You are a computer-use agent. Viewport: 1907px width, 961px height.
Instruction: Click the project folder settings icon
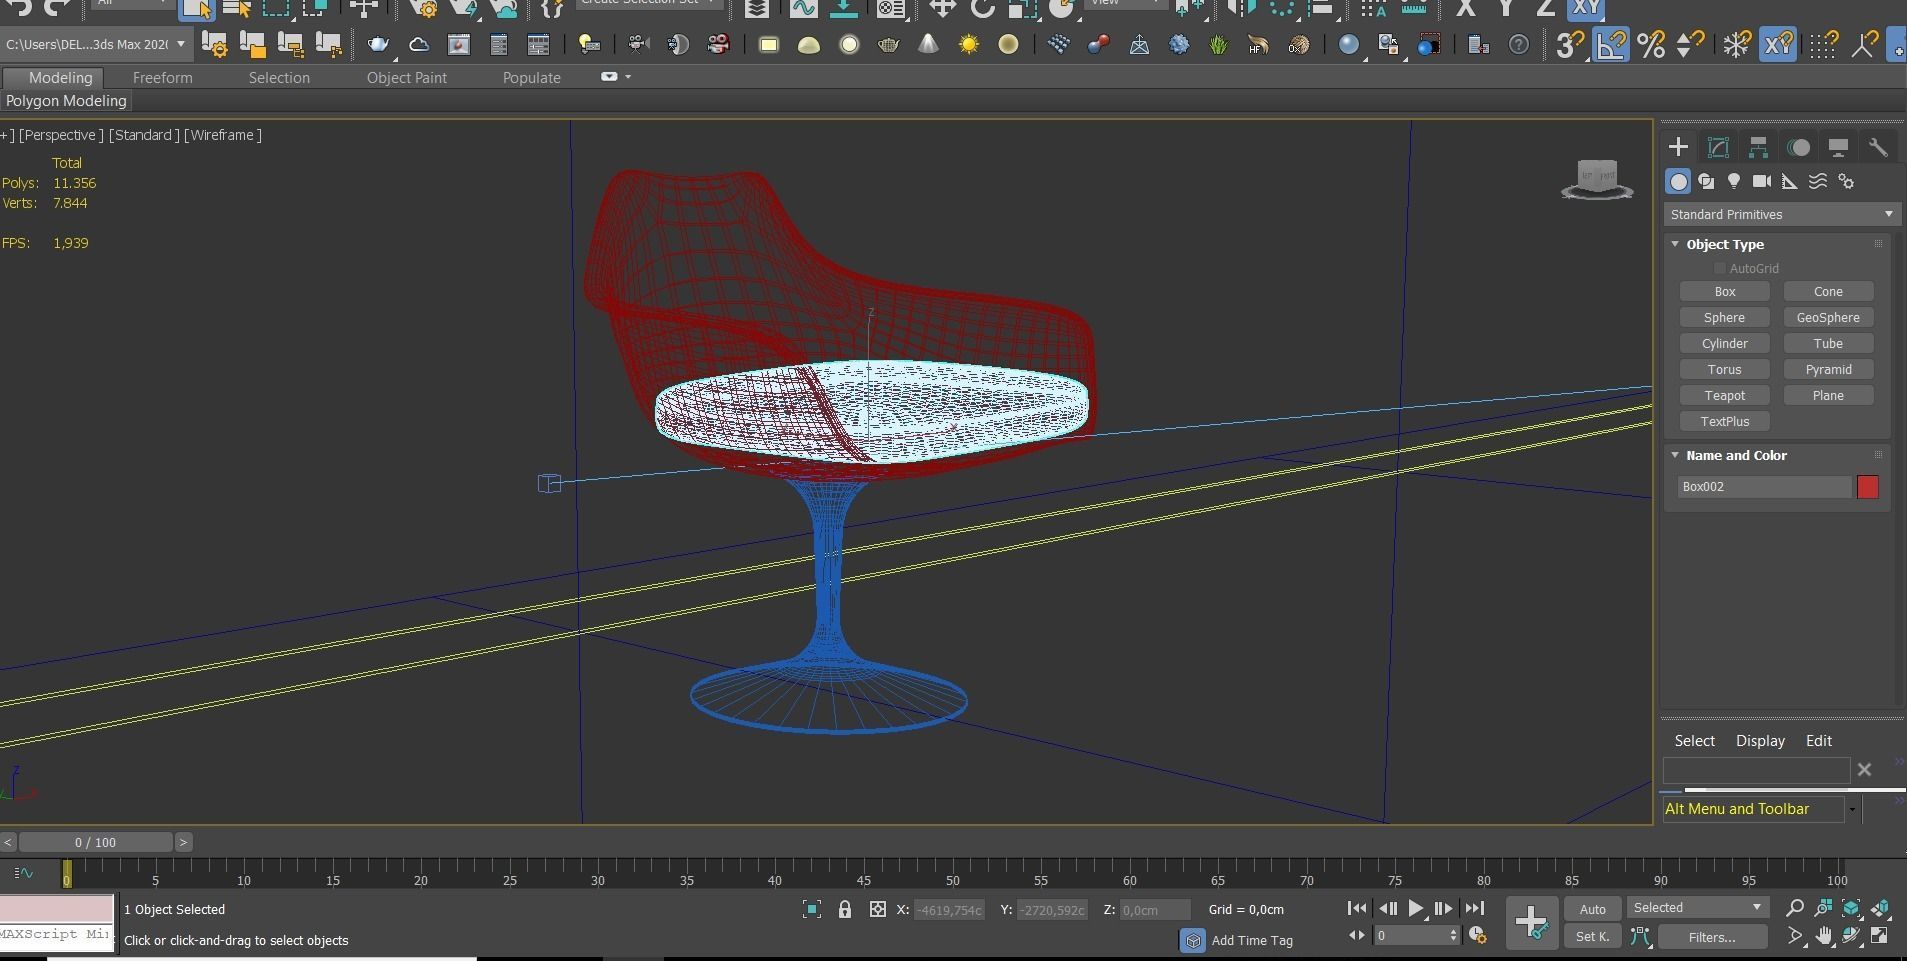click(x=214, y=44)
